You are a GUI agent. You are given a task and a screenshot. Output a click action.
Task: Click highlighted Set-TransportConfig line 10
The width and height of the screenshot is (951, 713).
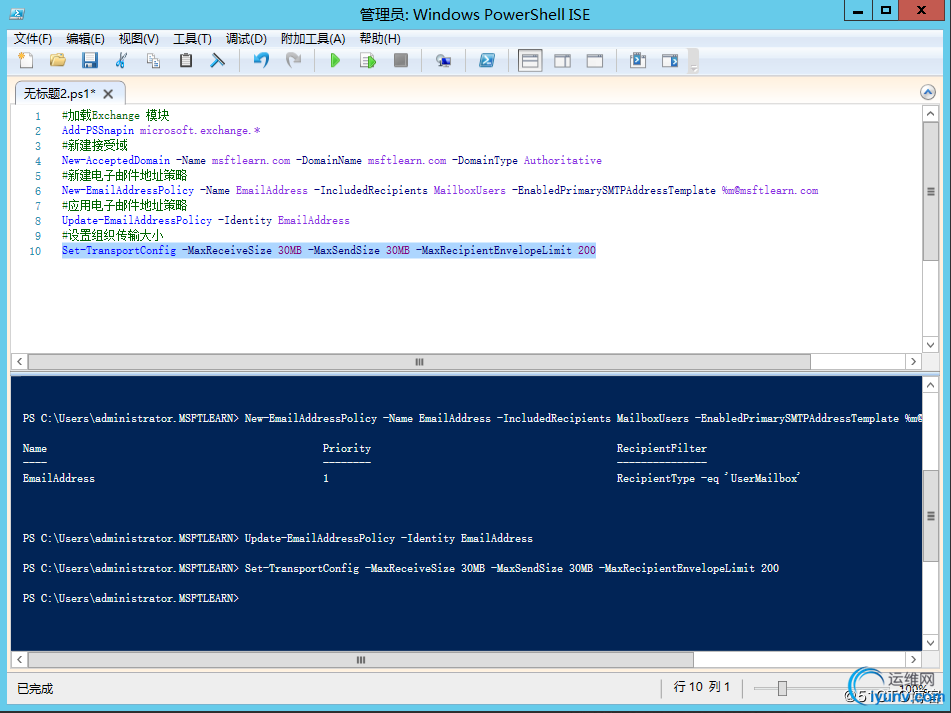tap(329, 250)
